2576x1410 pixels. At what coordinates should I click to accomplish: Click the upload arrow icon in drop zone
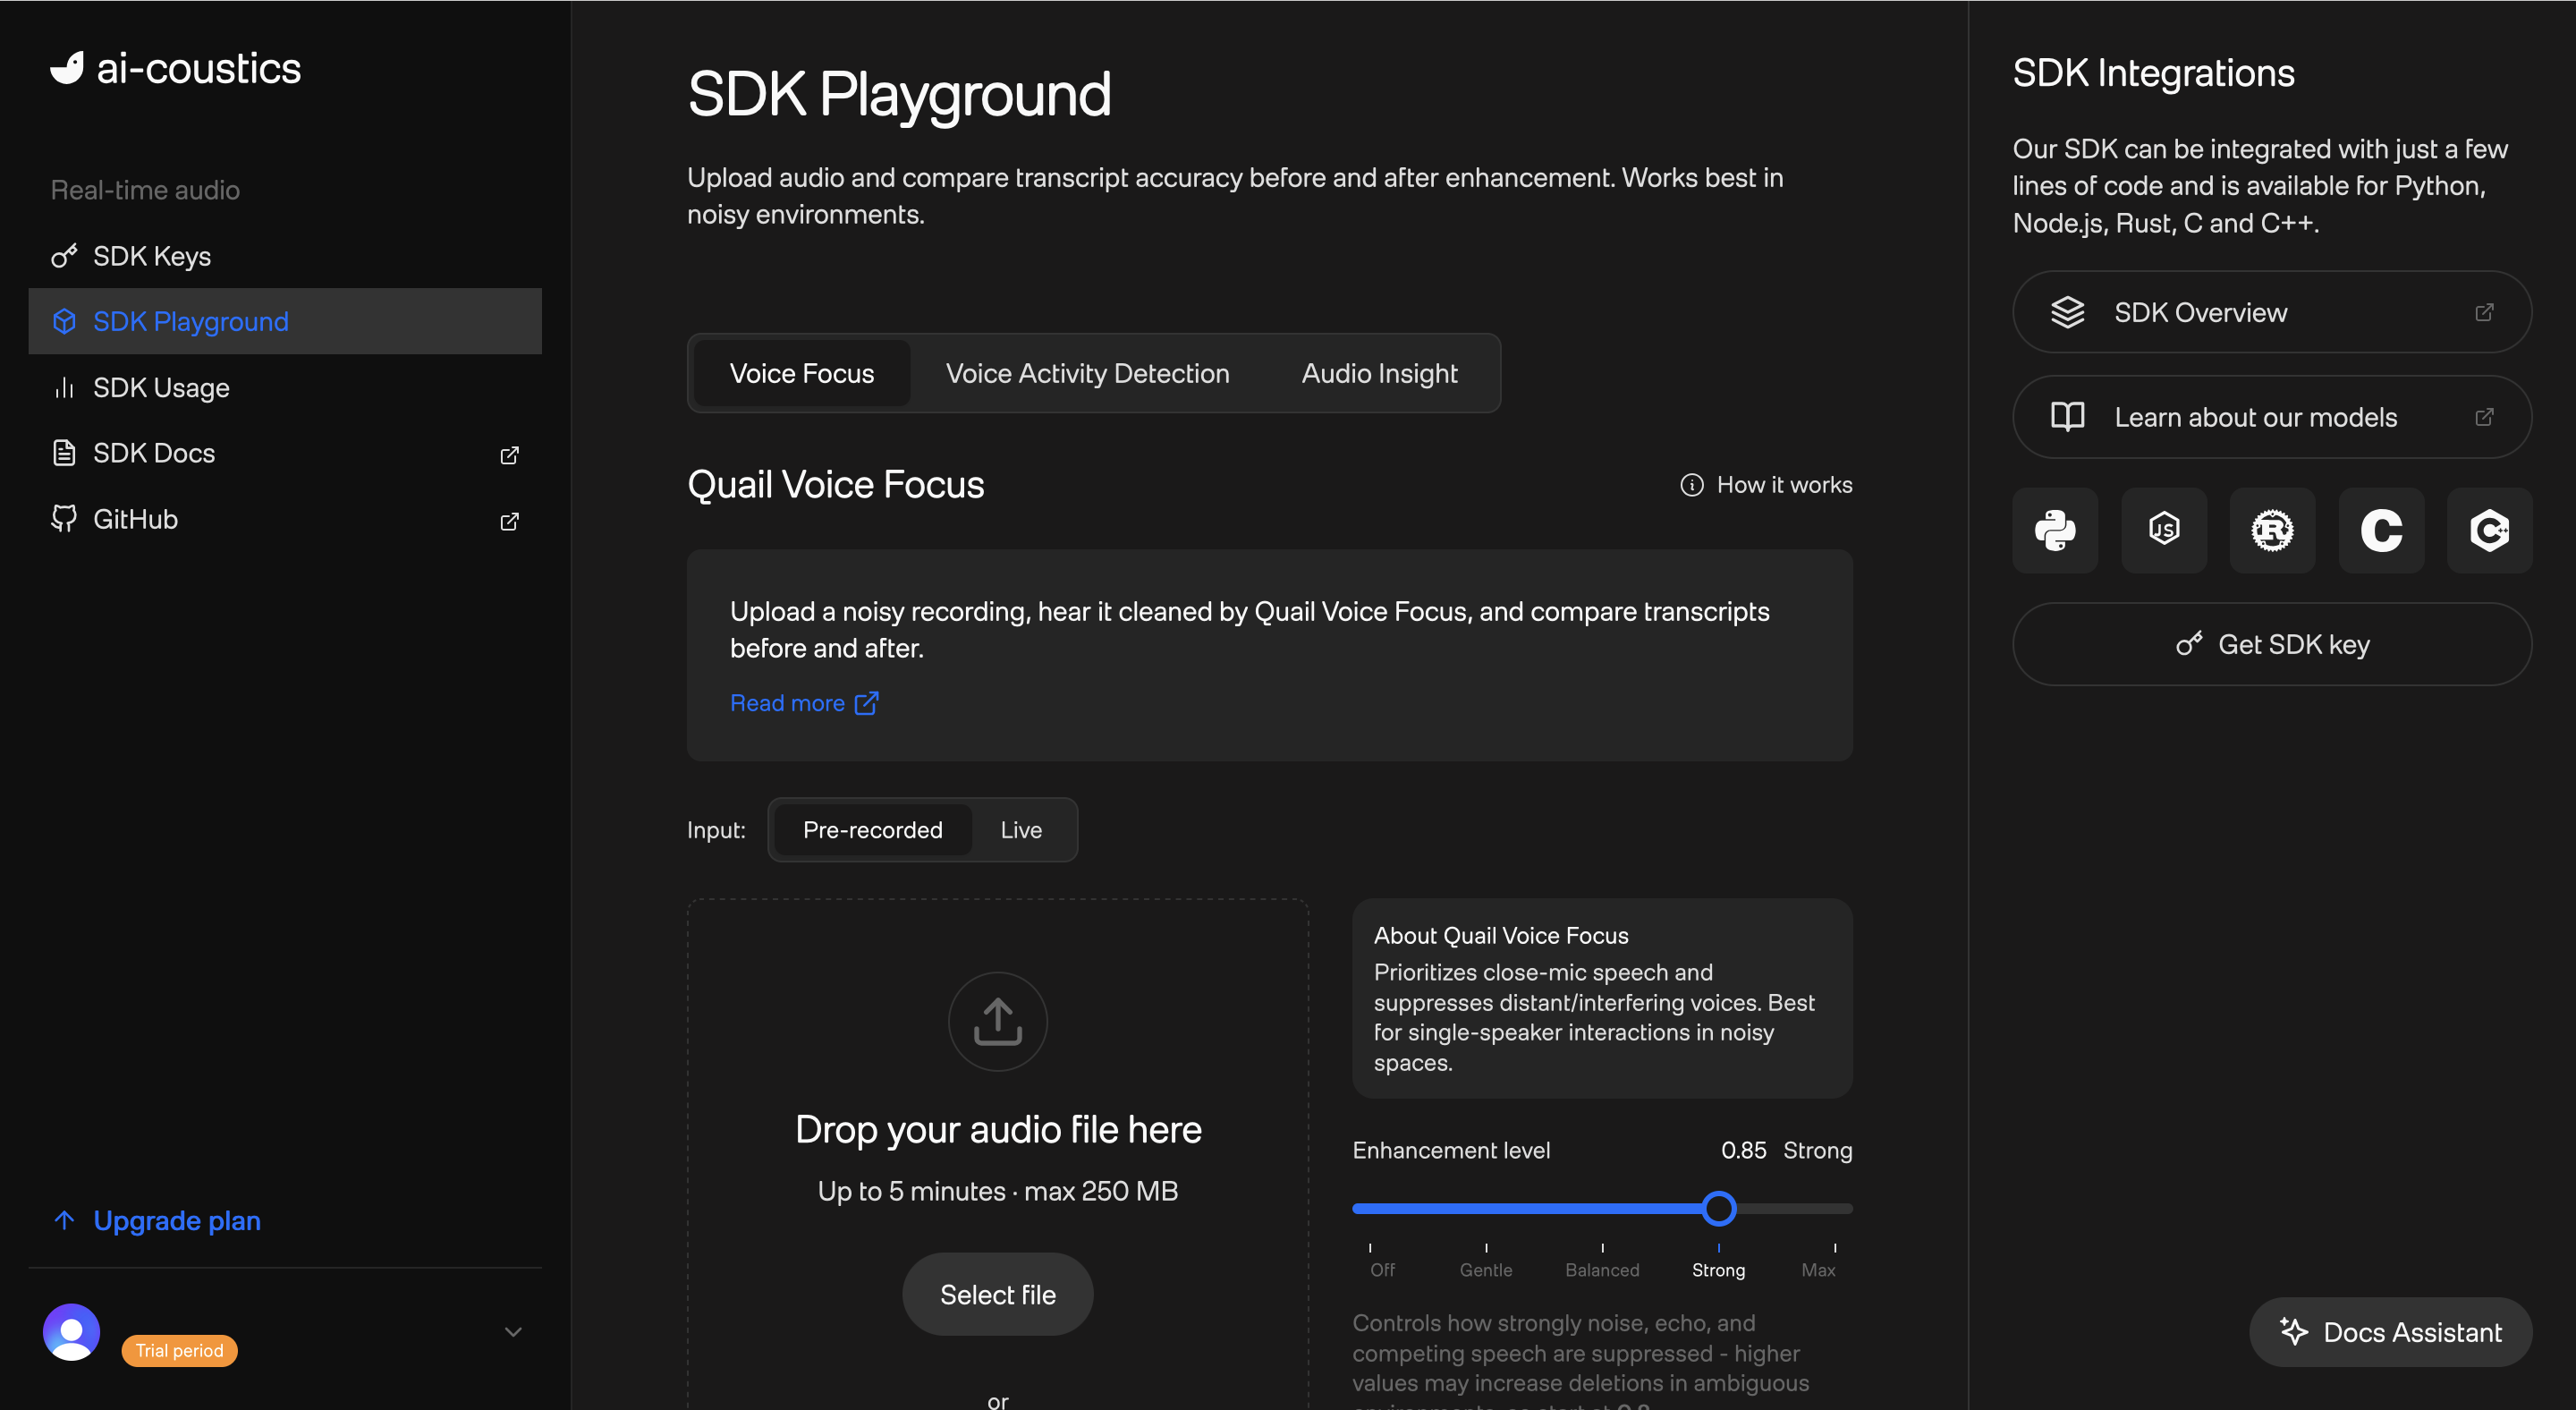tap(998, 1021)
